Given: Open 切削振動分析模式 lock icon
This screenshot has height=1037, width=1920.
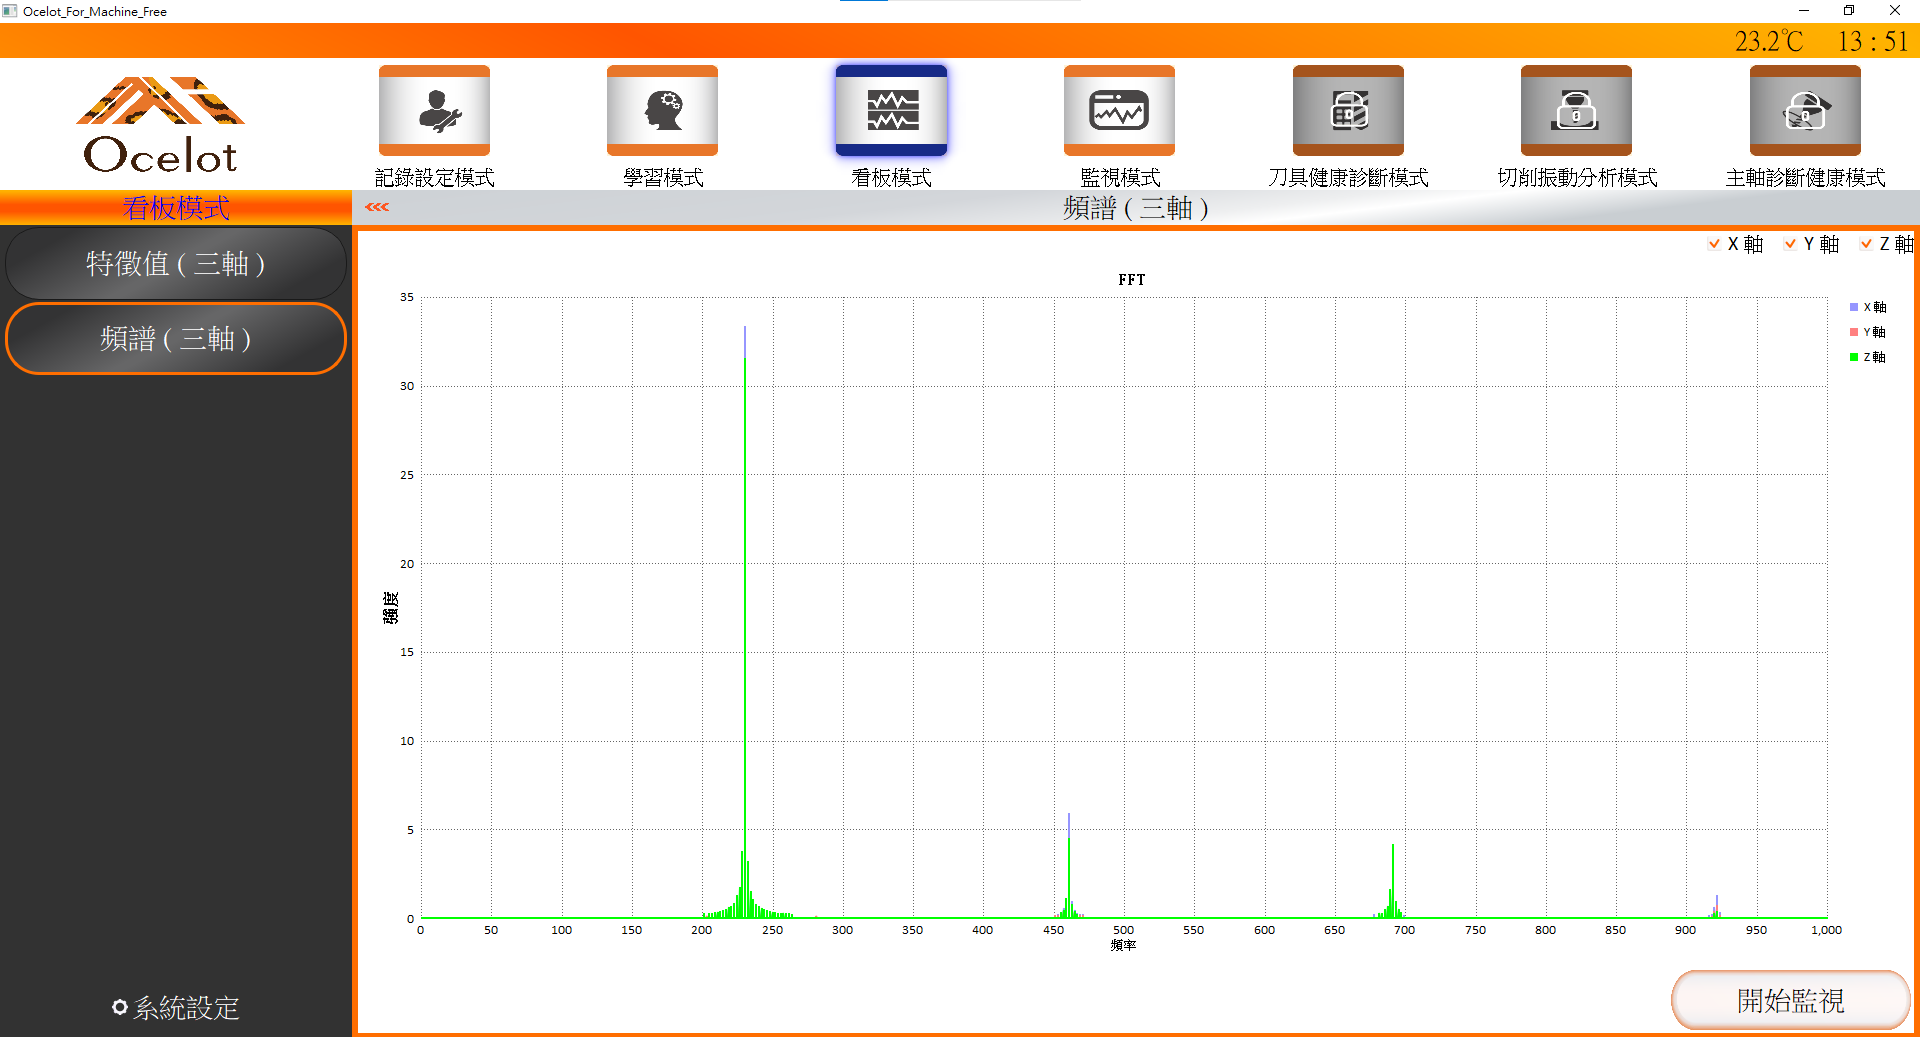Looking at the screenshot, I should [x=1575, y=110].
